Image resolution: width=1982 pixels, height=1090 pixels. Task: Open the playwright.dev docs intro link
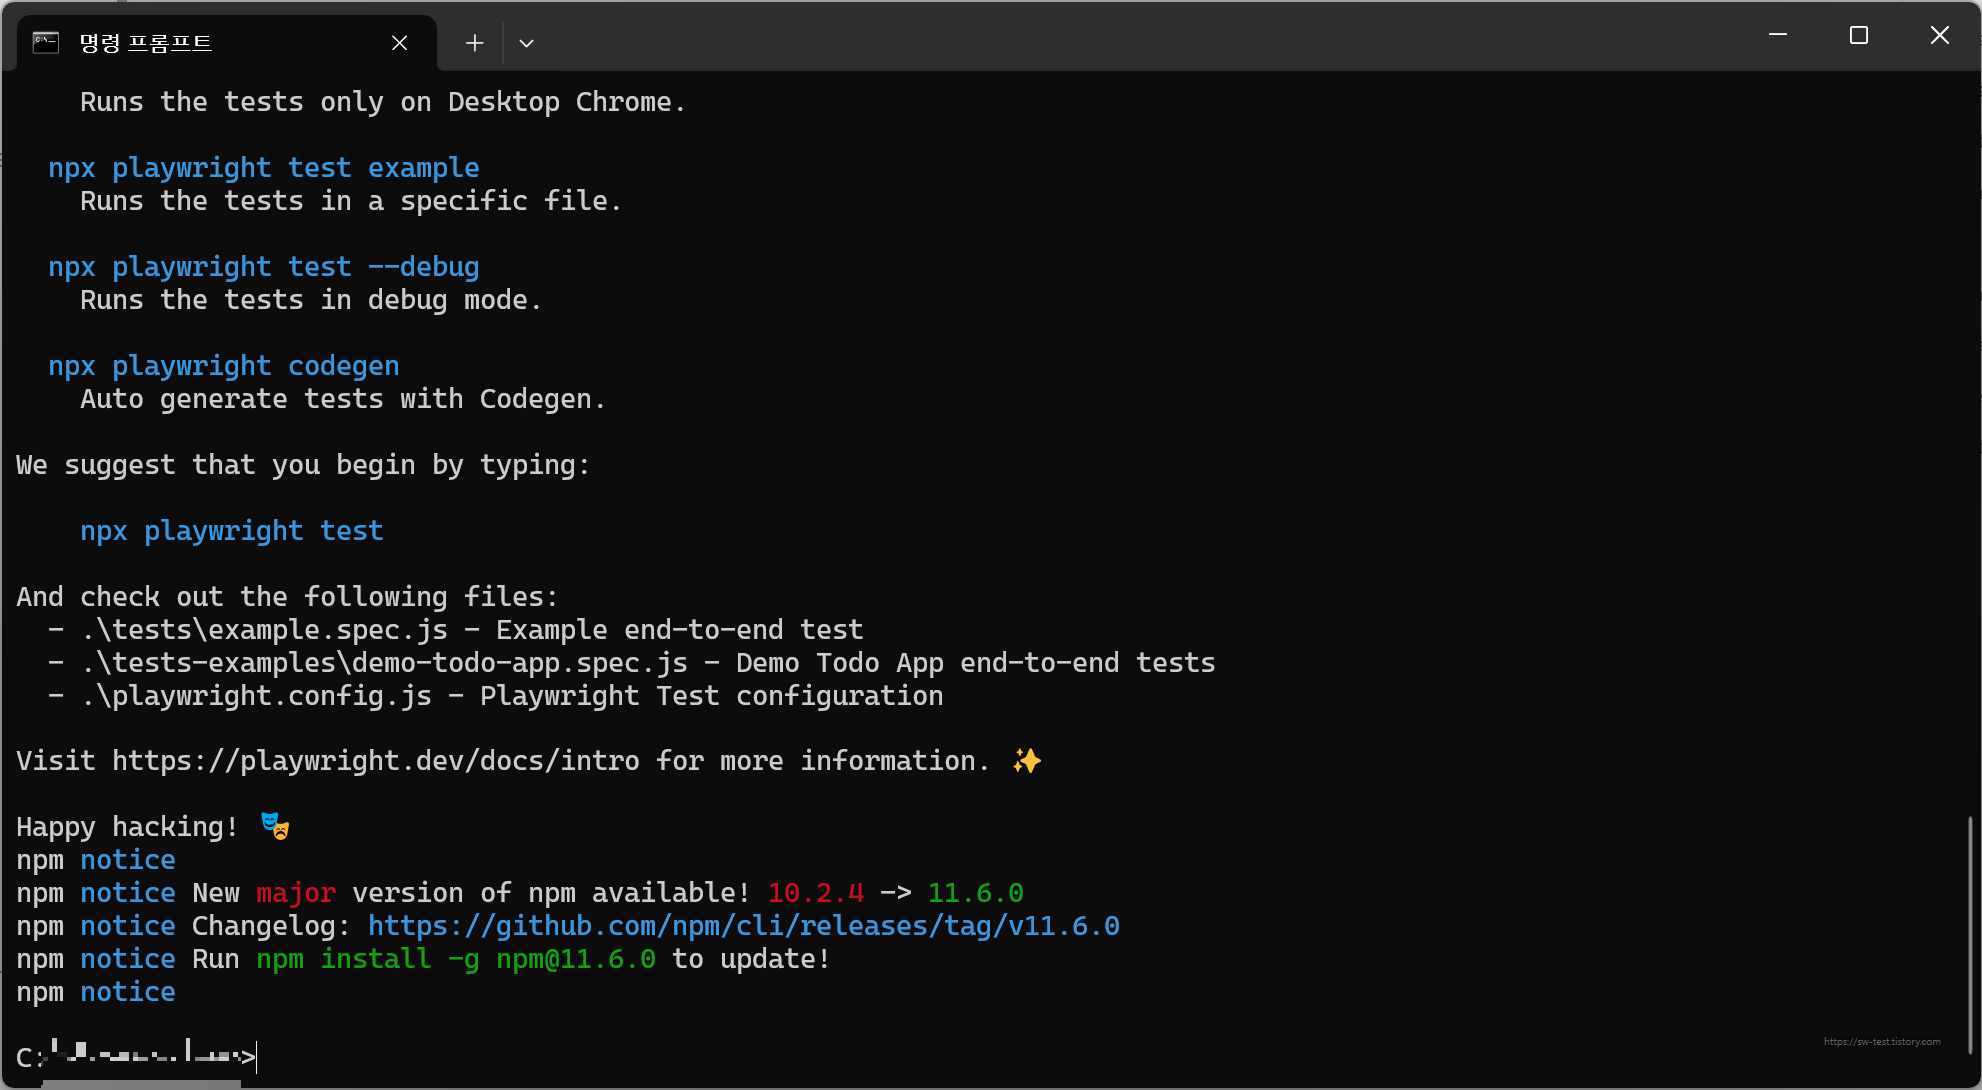[375, 761]
